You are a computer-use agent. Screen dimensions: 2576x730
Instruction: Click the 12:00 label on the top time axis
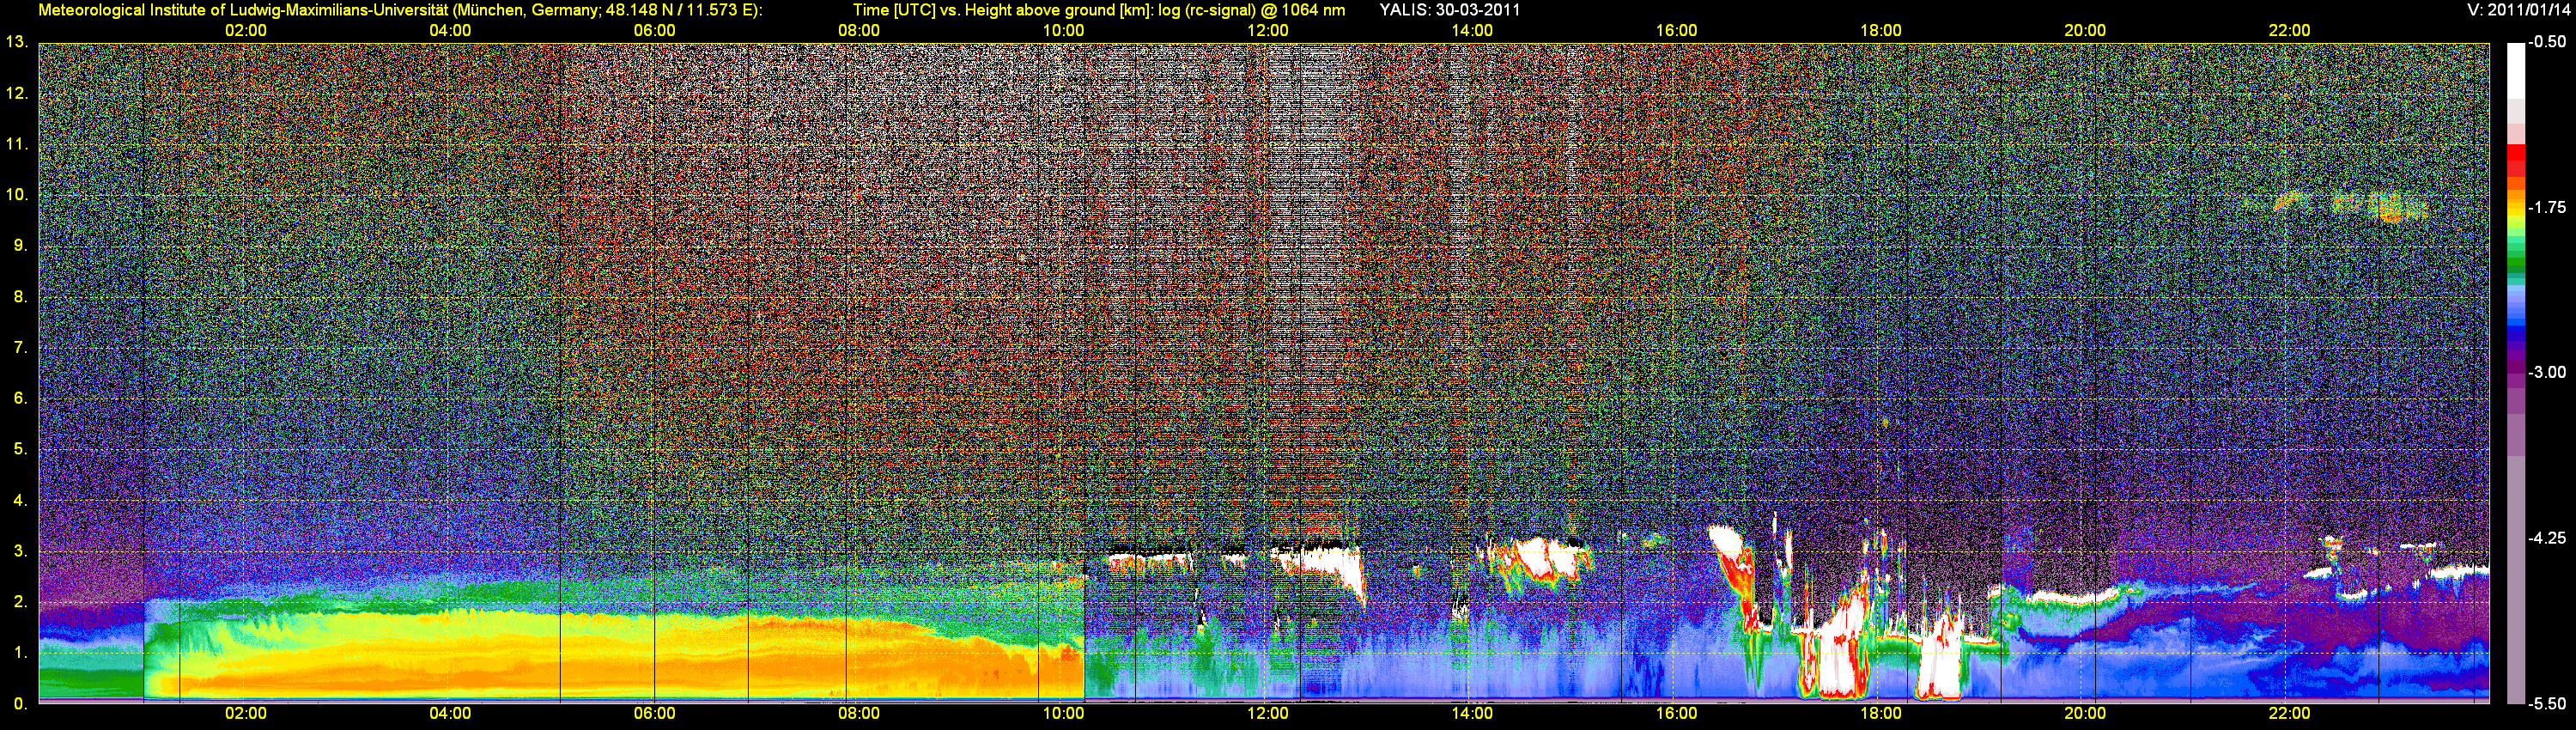1268,31
